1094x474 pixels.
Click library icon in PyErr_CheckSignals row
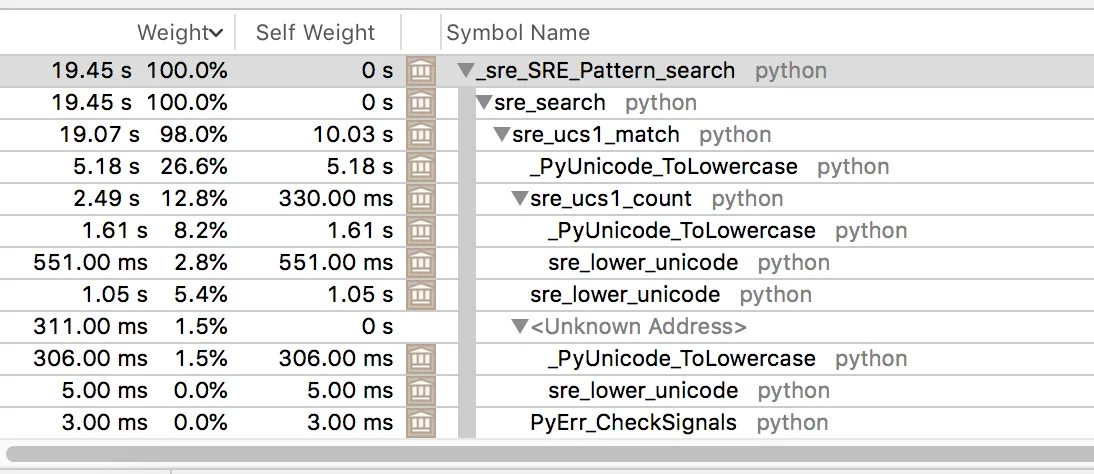[421, 423]
